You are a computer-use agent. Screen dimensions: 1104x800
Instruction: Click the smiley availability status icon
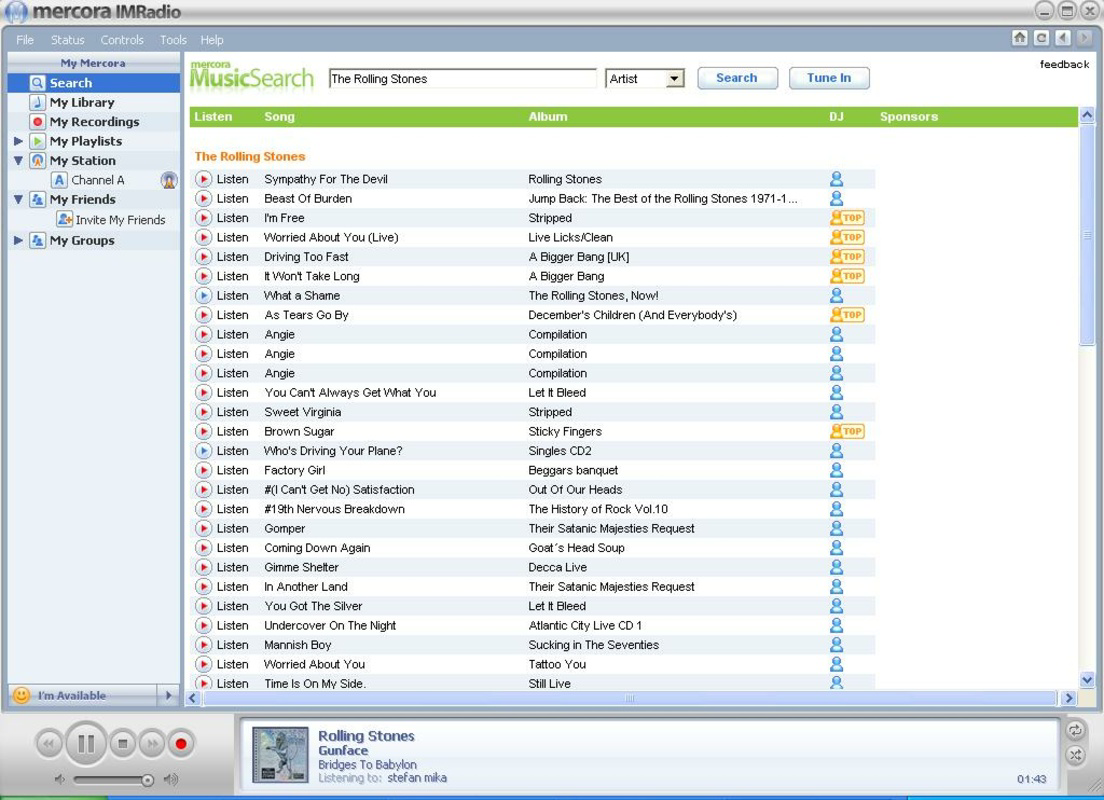22,696
